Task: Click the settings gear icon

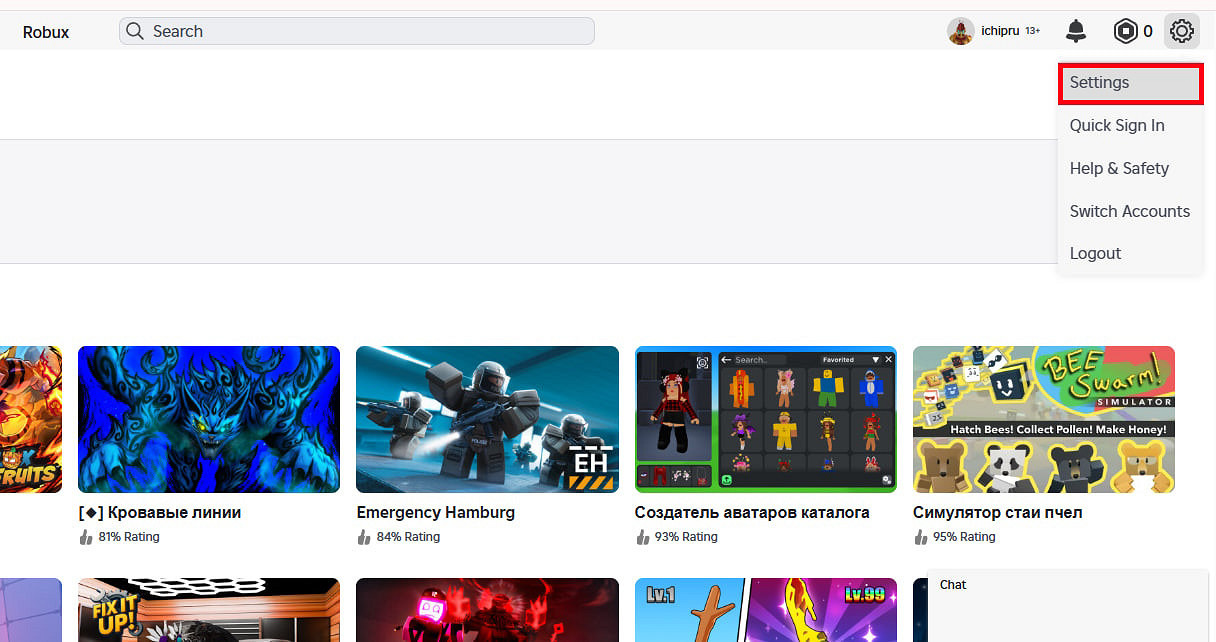Action: click(x=1181, y=31)
